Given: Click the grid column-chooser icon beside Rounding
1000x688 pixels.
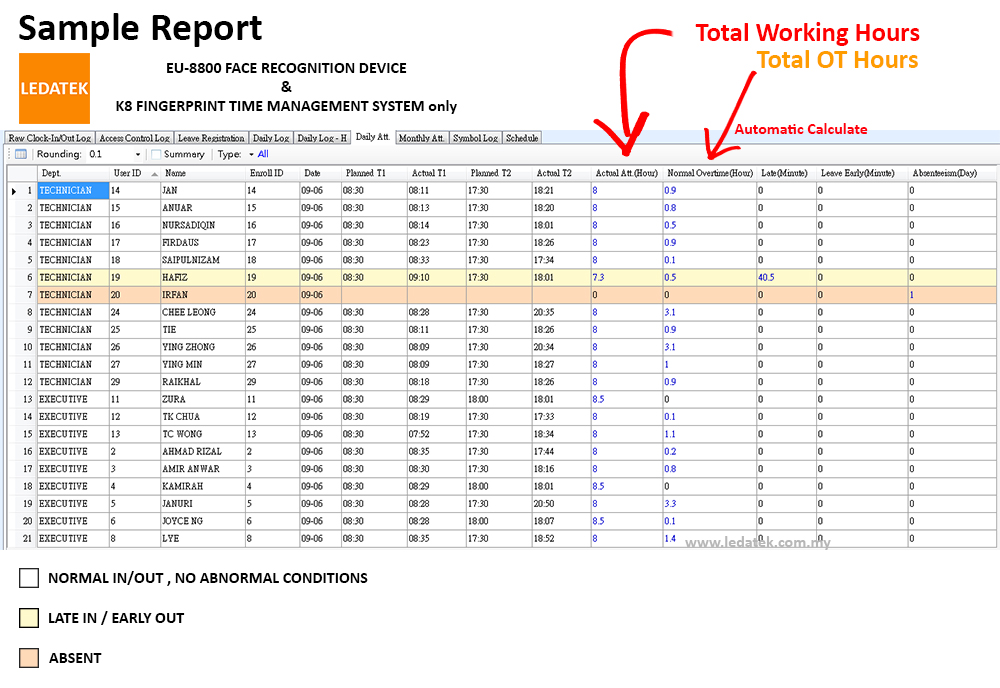Looking at the screenshot, I should click(x=21, y=154).
